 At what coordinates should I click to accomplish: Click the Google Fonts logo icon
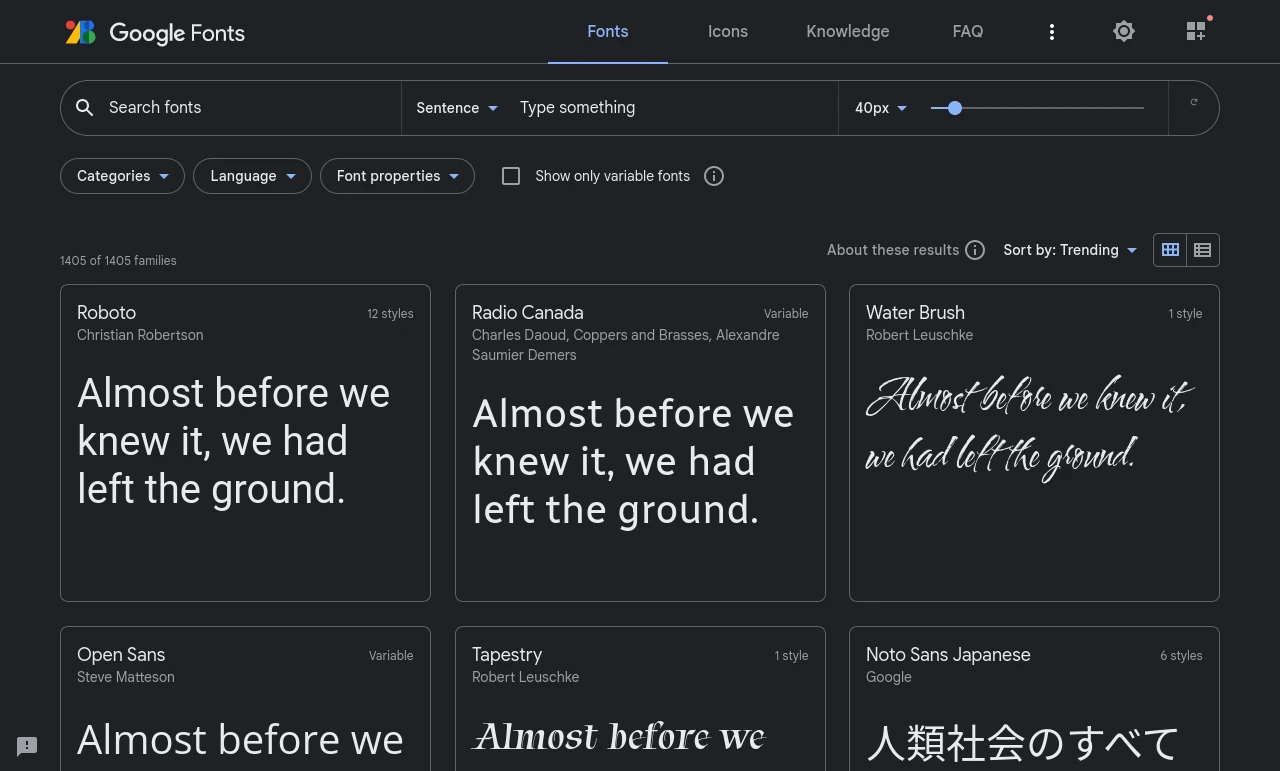point(81,32)
